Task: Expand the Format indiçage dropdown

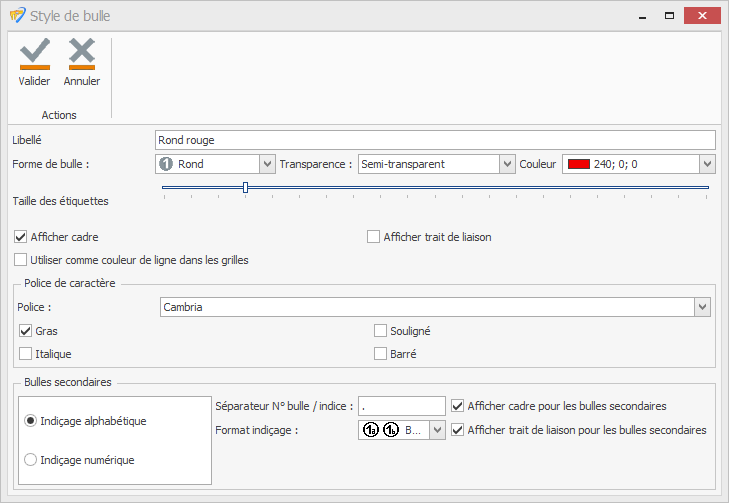Action: coord(437,430)
